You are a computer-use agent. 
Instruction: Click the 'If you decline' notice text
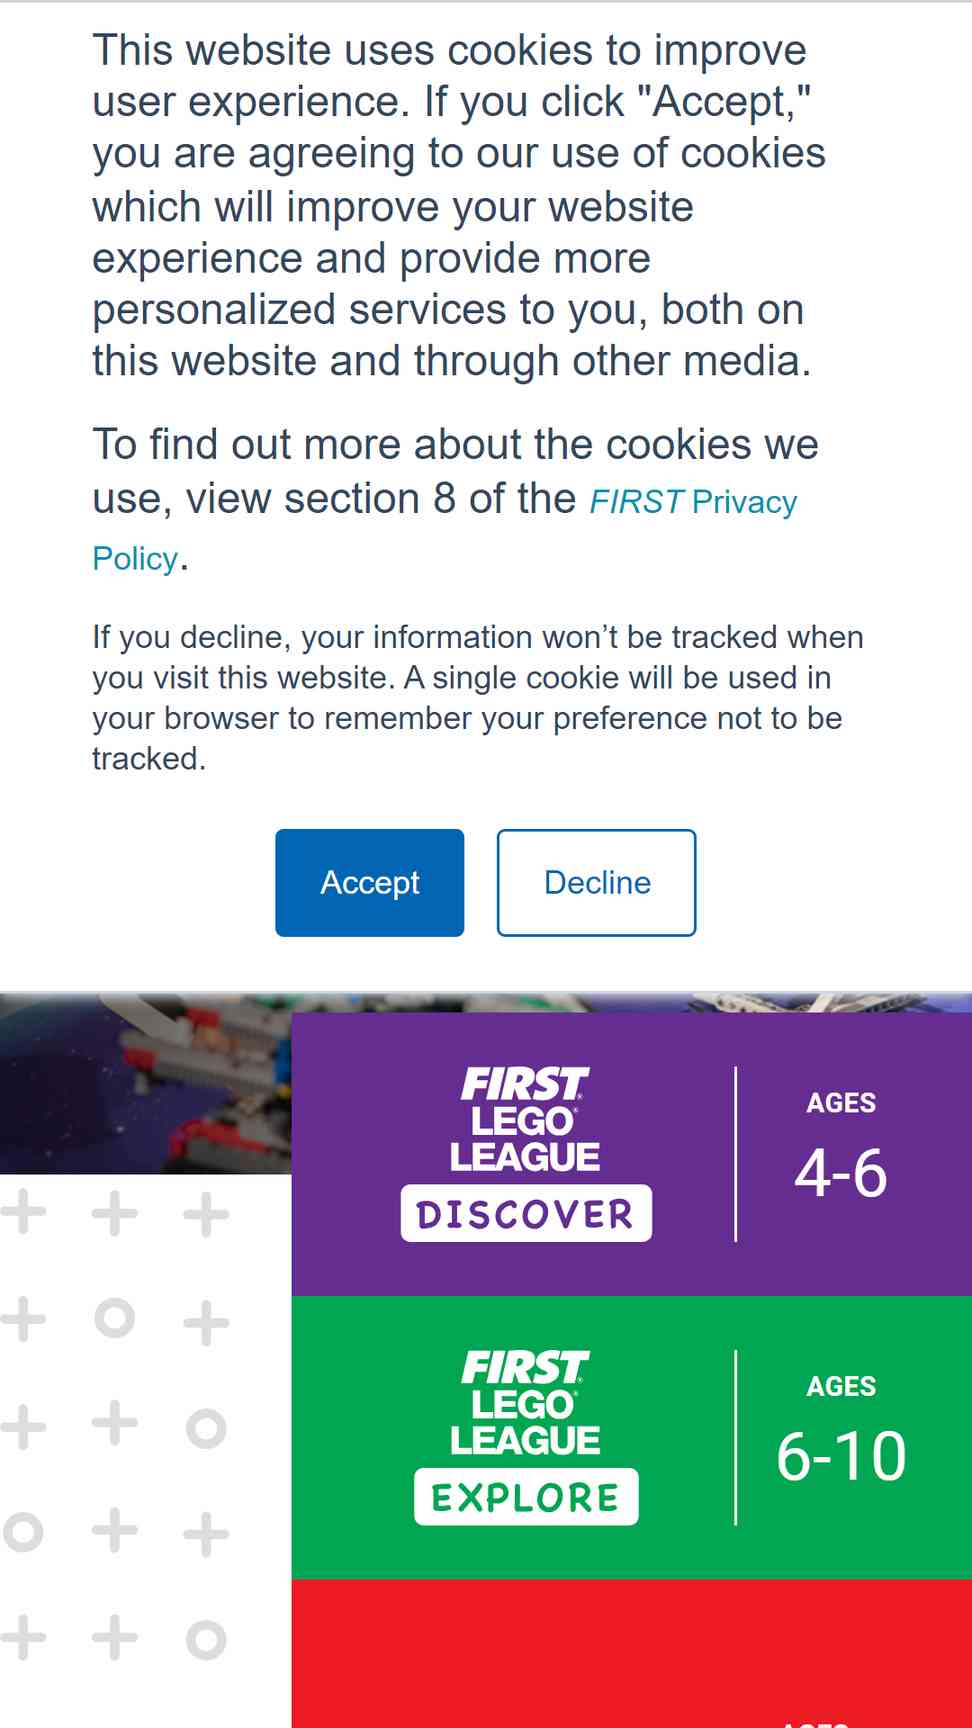point(478,697)
